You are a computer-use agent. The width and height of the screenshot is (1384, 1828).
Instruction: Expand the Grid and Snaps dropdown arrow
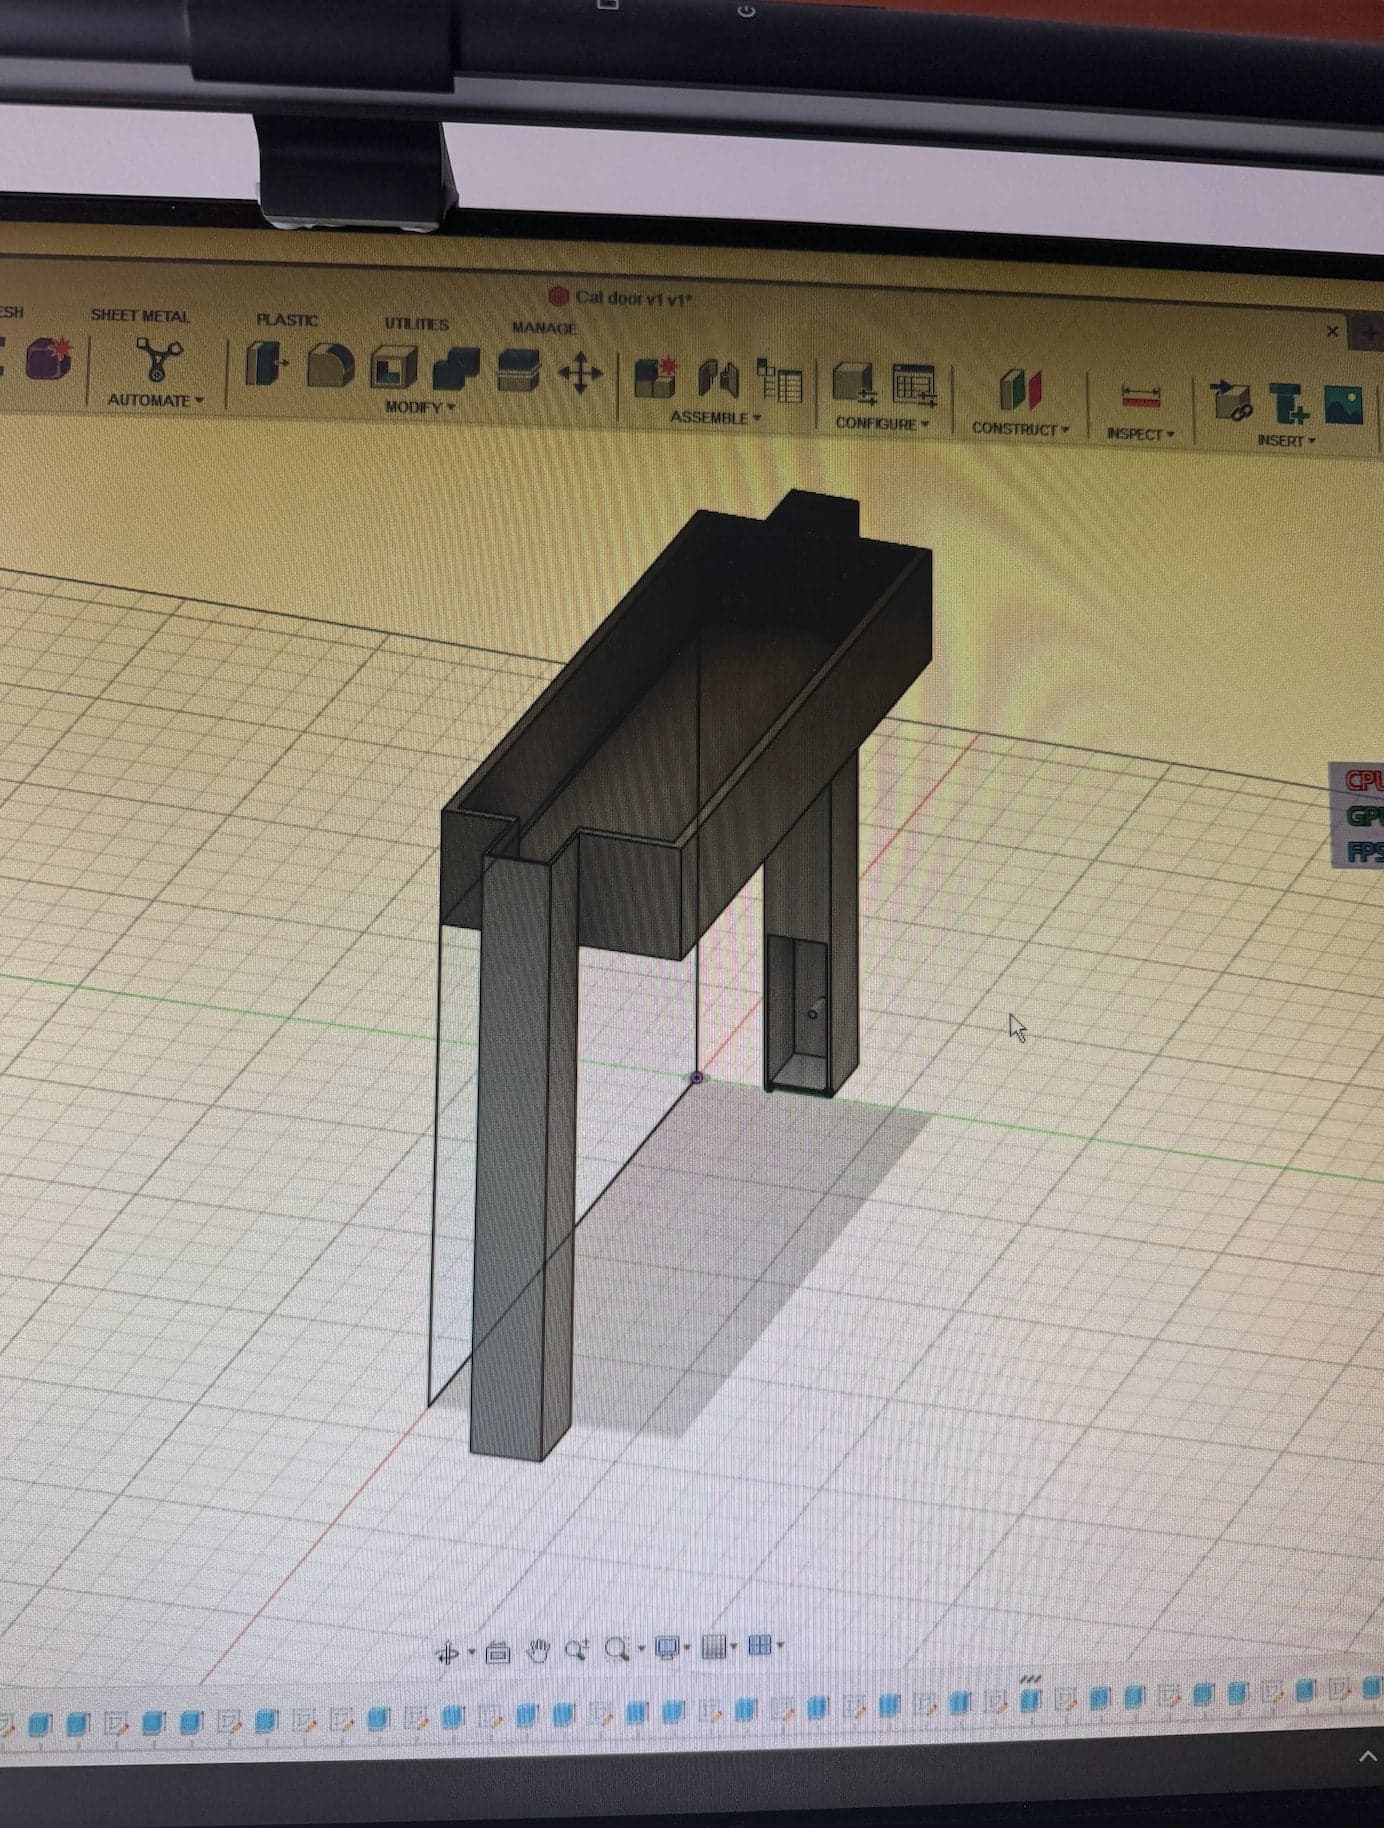pyautogui.click(x=734, y=1647)
